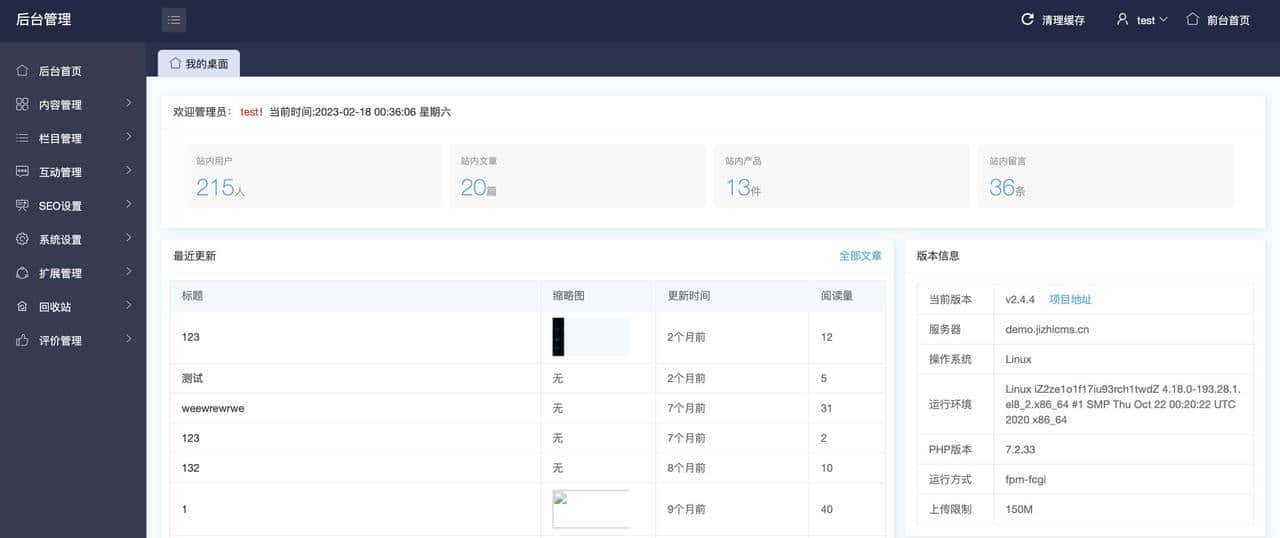Click the refresh icon beside 清理缓存

[1027, 19]
